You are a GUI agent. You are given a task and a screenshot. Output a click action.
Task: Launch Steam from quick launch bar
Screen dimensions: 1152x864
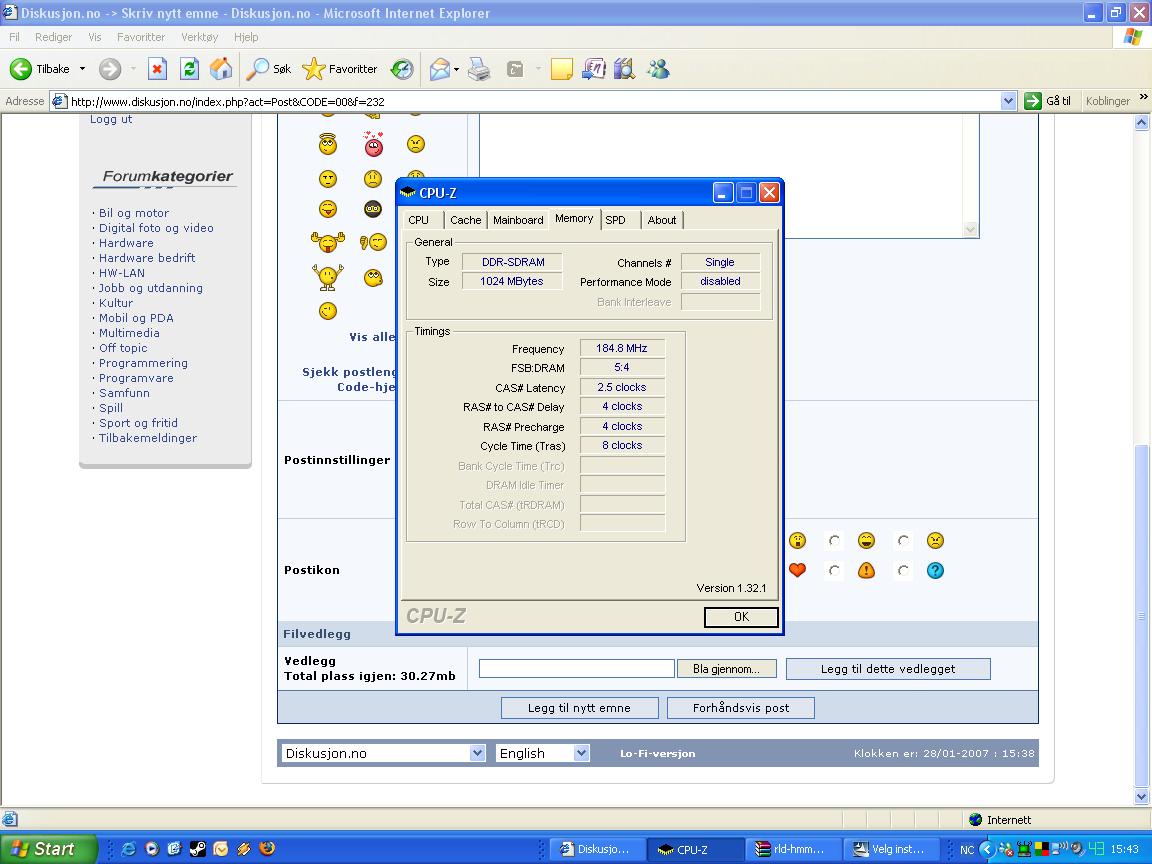coord(198,849)
